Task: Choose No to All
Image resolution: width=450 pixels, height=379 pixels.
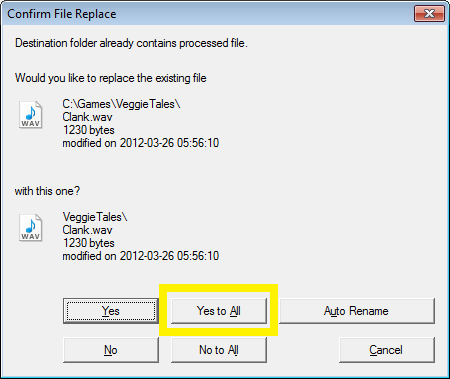Action: click(219, 350)
